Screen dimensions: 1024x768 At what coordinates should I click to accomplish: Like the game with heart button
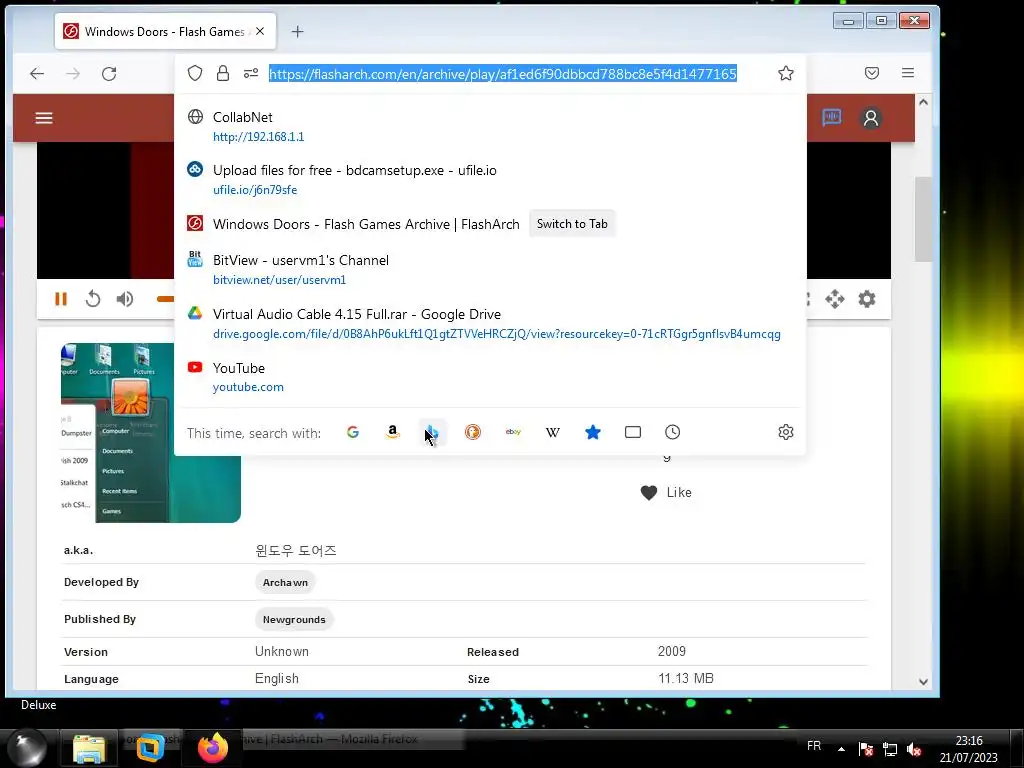point(665,492)
